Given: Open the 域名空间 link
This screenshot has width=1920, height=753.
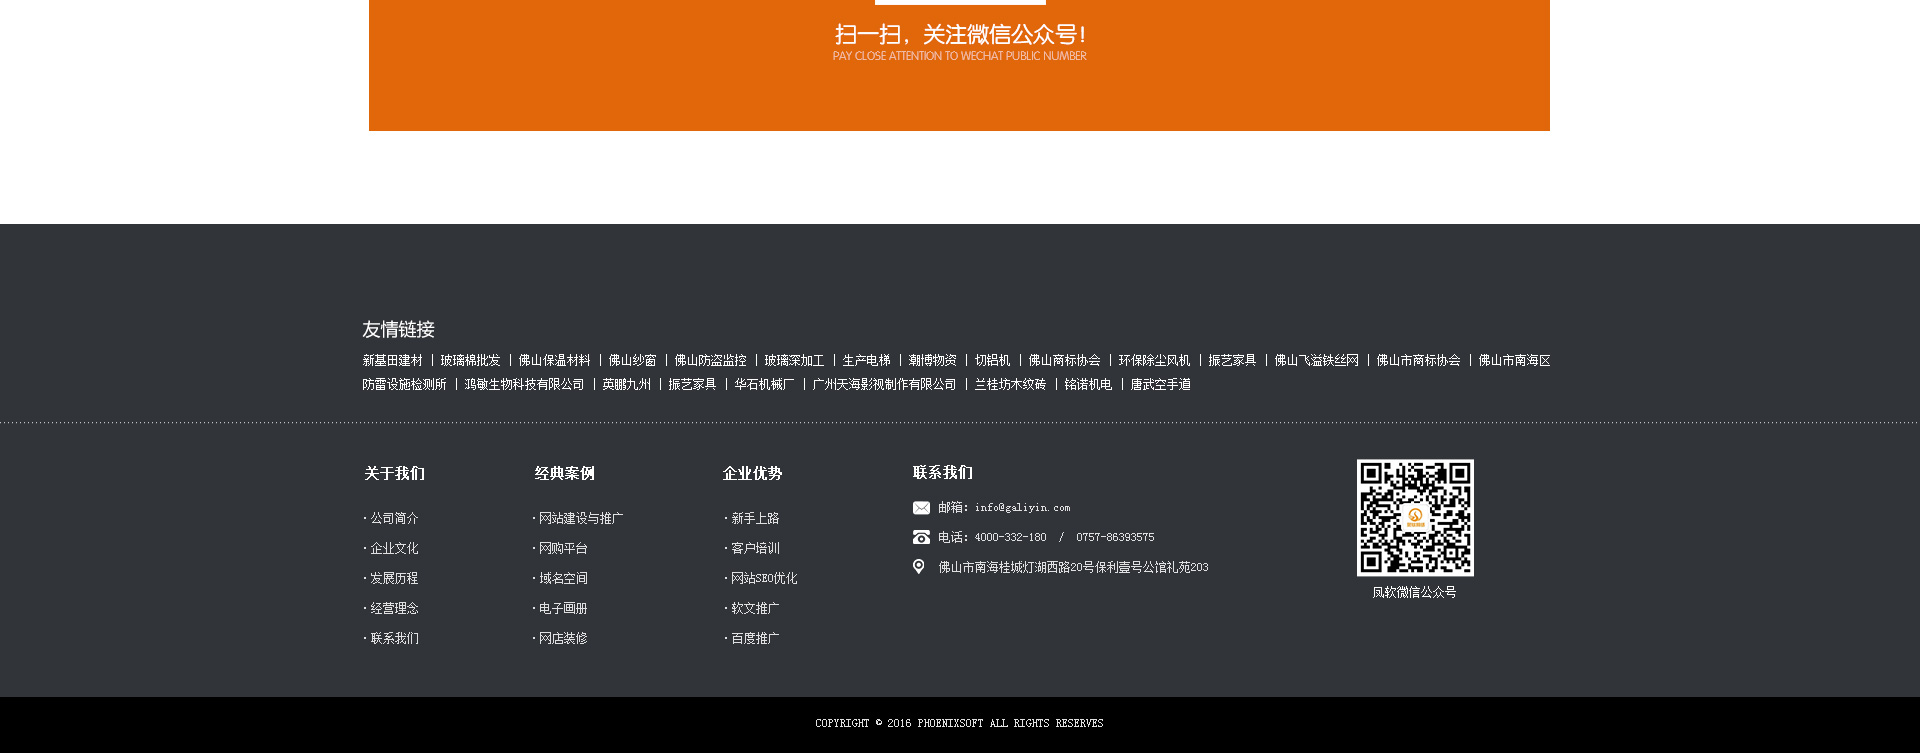Looking at the screenshot, I should 563,579.
